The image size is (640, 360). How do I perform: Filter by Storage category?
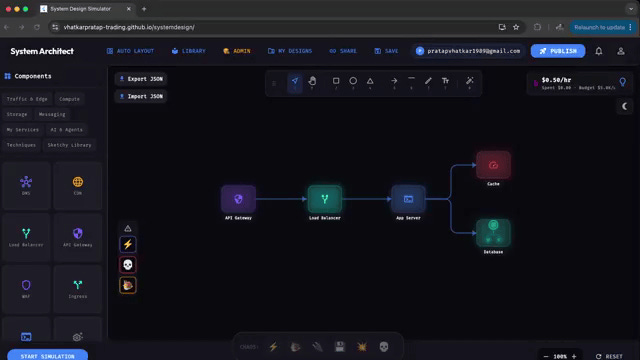coord(17,114)
